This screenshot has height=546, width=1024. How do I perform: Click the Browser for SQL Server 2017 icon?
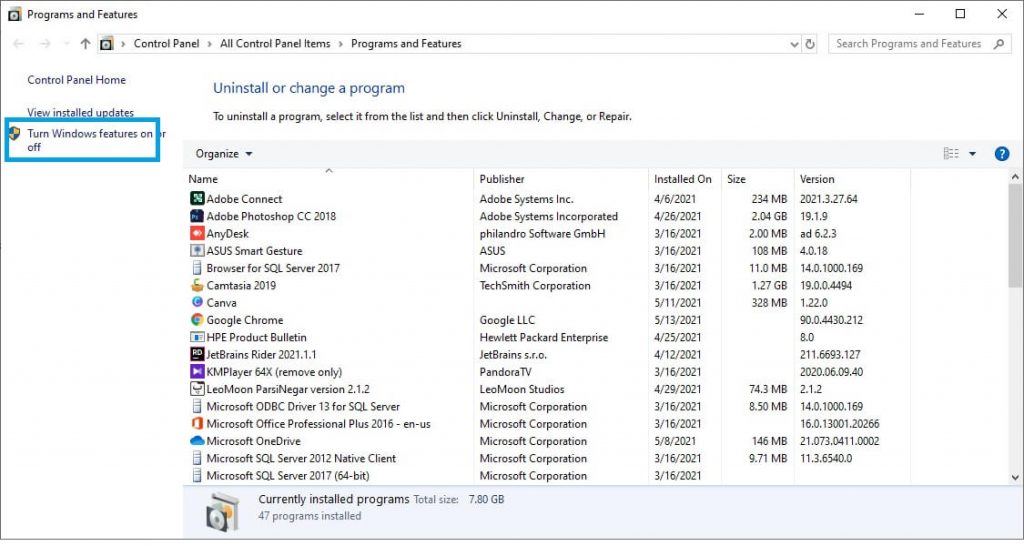[x=197, y=268]
